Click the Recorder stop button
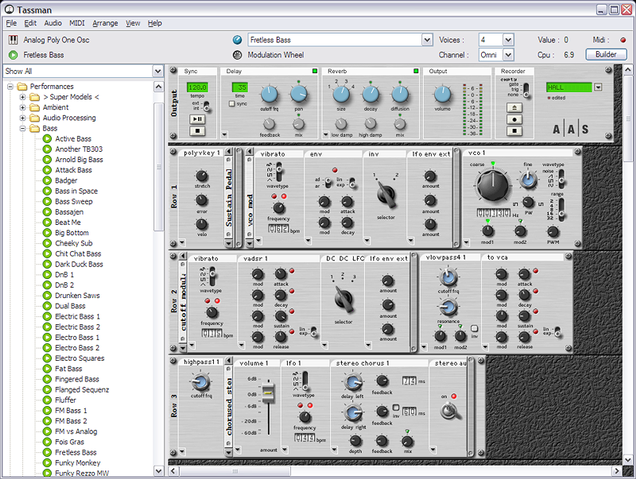Image resolution: width=636 pixels, height=479 pixels. tap(514, 131)
